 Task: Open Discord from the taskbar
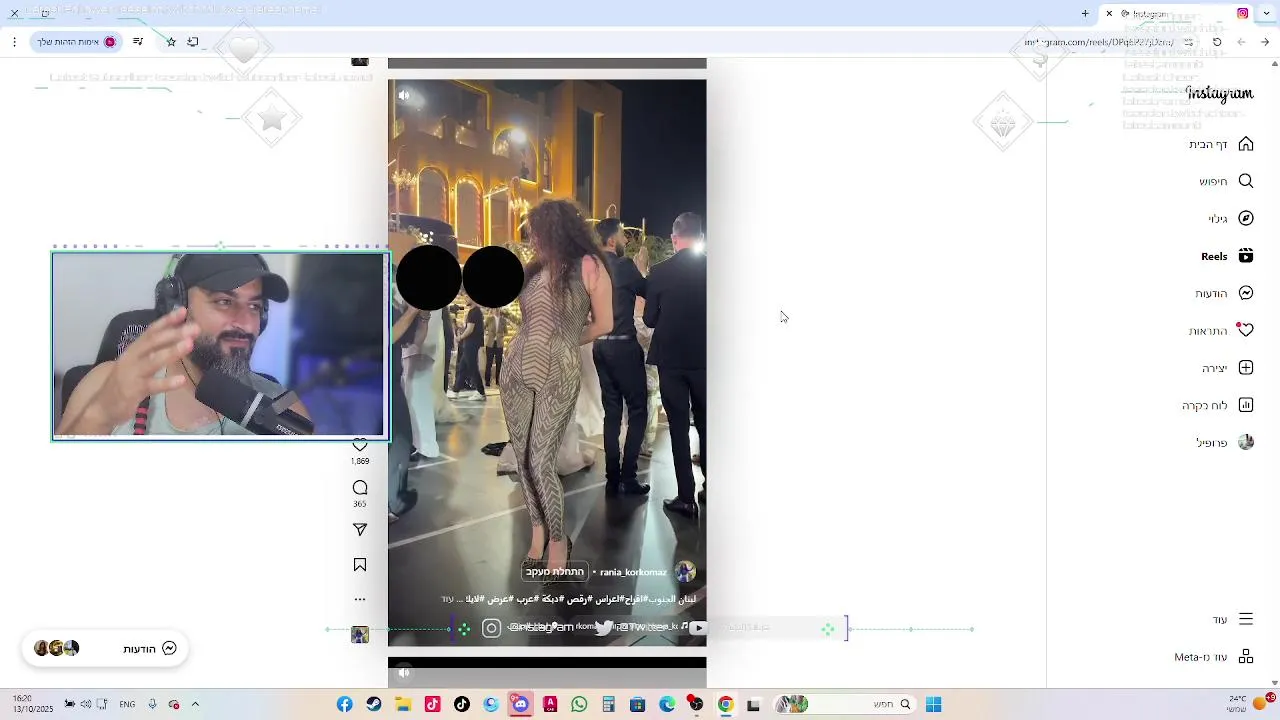click(520, 705)
